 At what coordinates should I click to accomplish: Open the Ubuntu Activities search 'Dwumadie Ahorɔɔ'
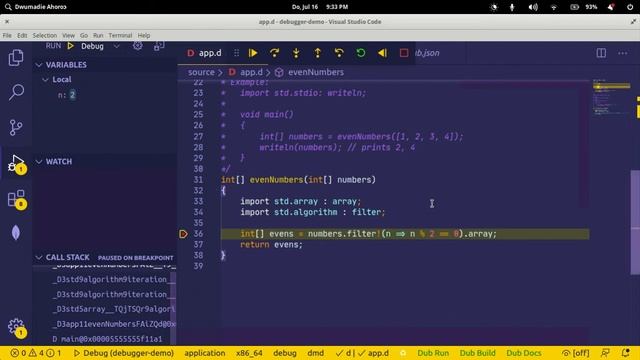[x=36, y=7]
